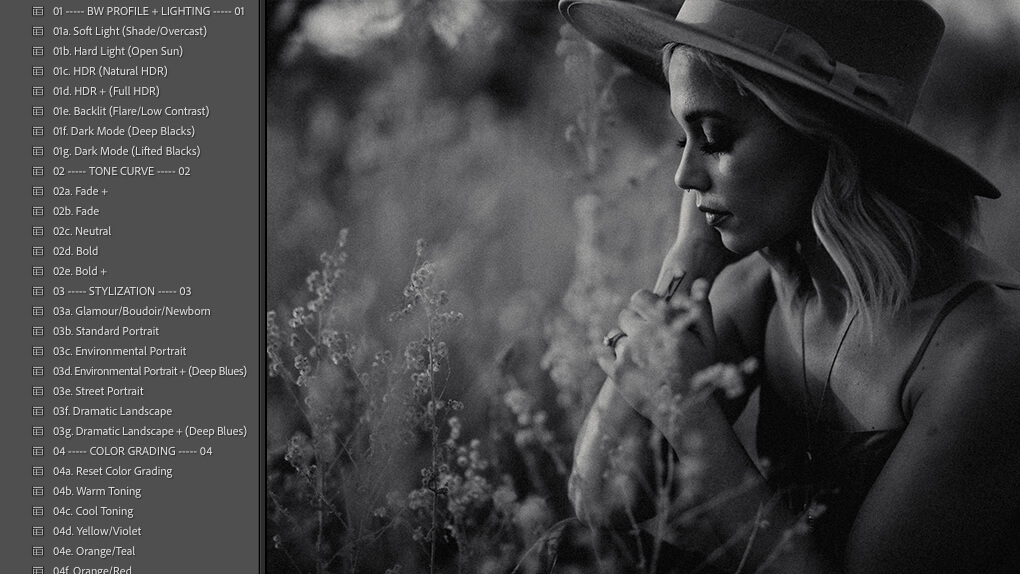Apply the 02e. Bold + tone curve
Viewport: 1020px width, 574px height.
pos(80,271)
